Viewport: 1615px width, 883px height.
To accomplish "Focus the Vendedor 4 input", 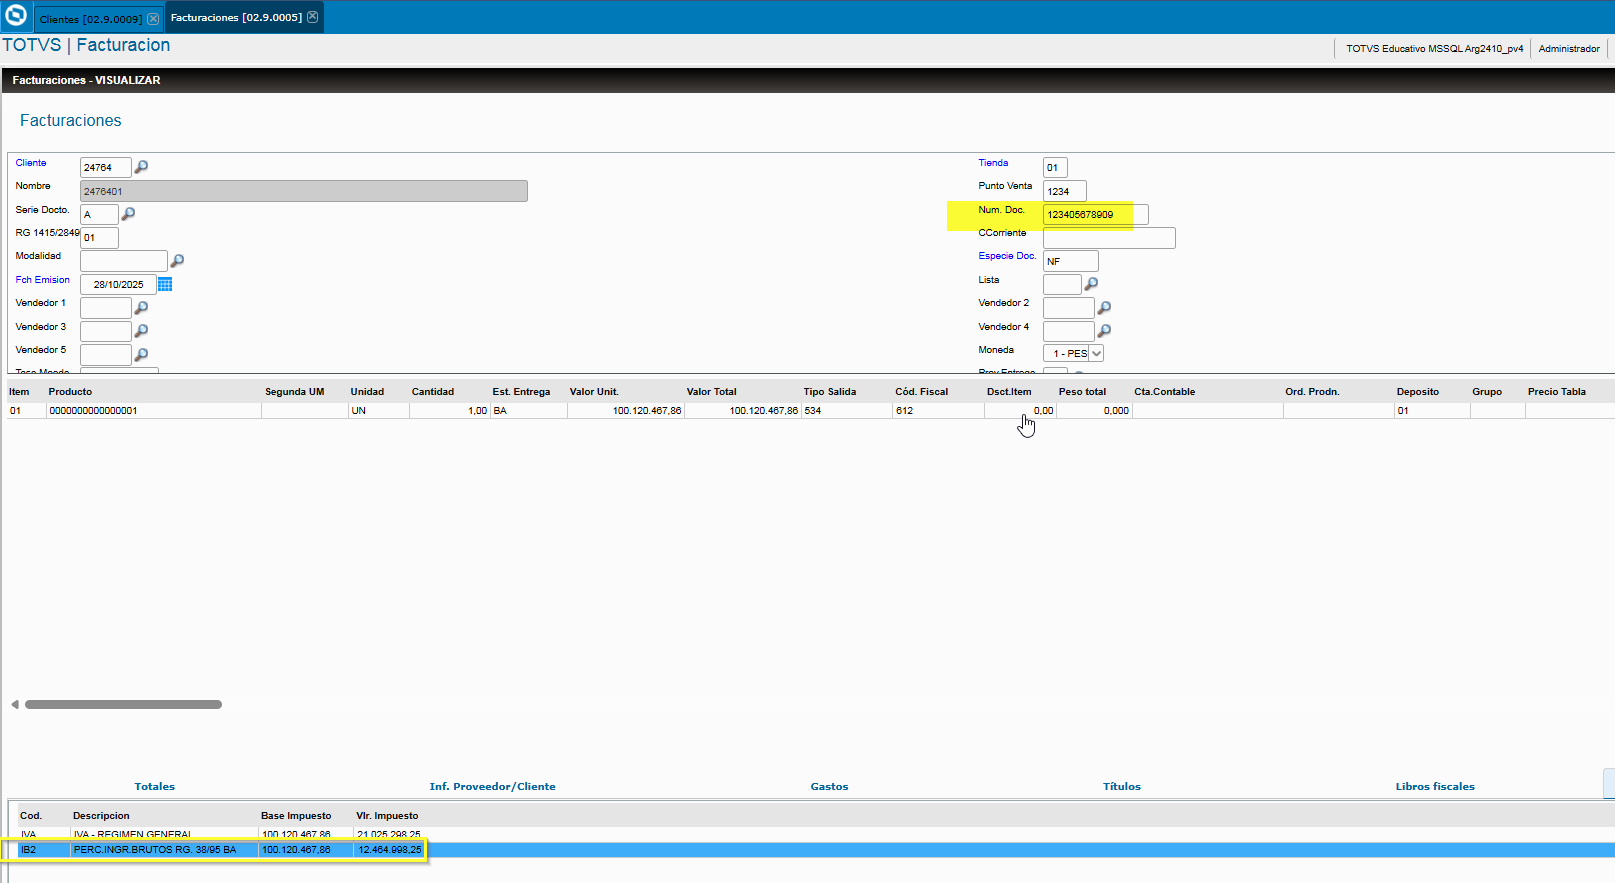I will 1069,331.
